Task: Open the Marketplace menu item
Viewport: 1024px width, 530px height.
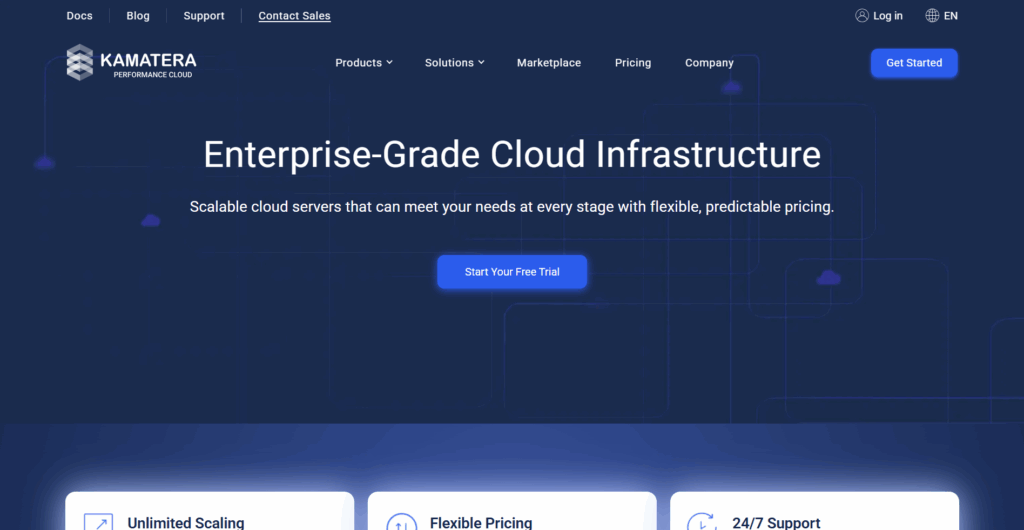Action: [549, 63]
